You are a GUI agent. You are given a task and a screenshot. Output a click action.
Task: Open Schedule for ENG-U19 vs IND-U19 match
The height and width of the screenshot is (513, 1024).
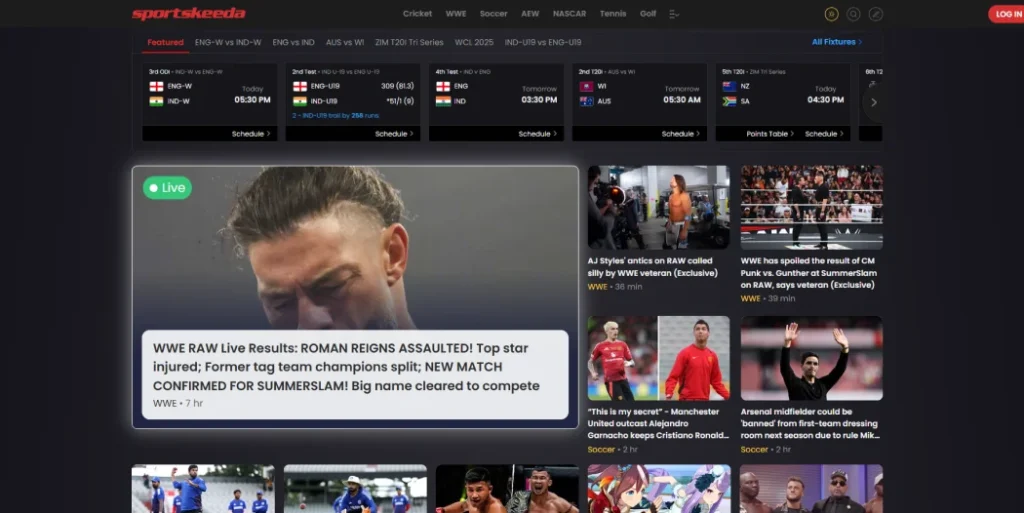pyautogui.click(x=394, y=134)
